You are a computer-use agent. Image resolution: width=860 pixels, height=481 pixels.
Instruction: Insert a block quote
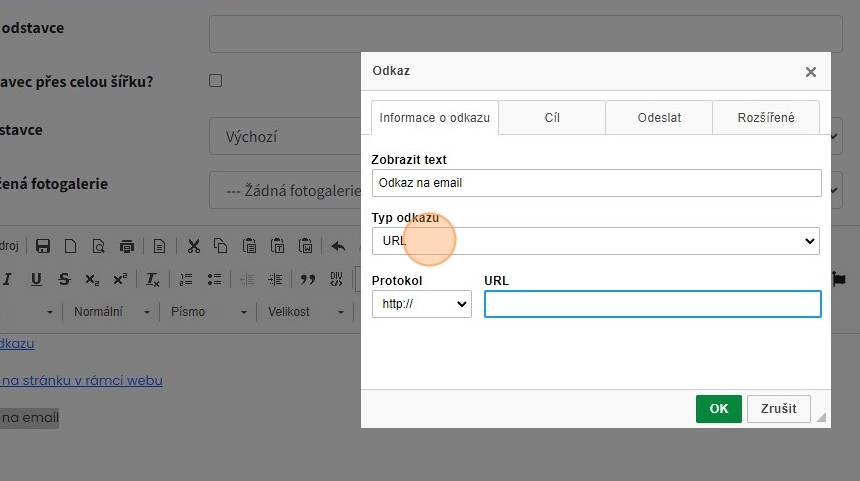point(308,279)
